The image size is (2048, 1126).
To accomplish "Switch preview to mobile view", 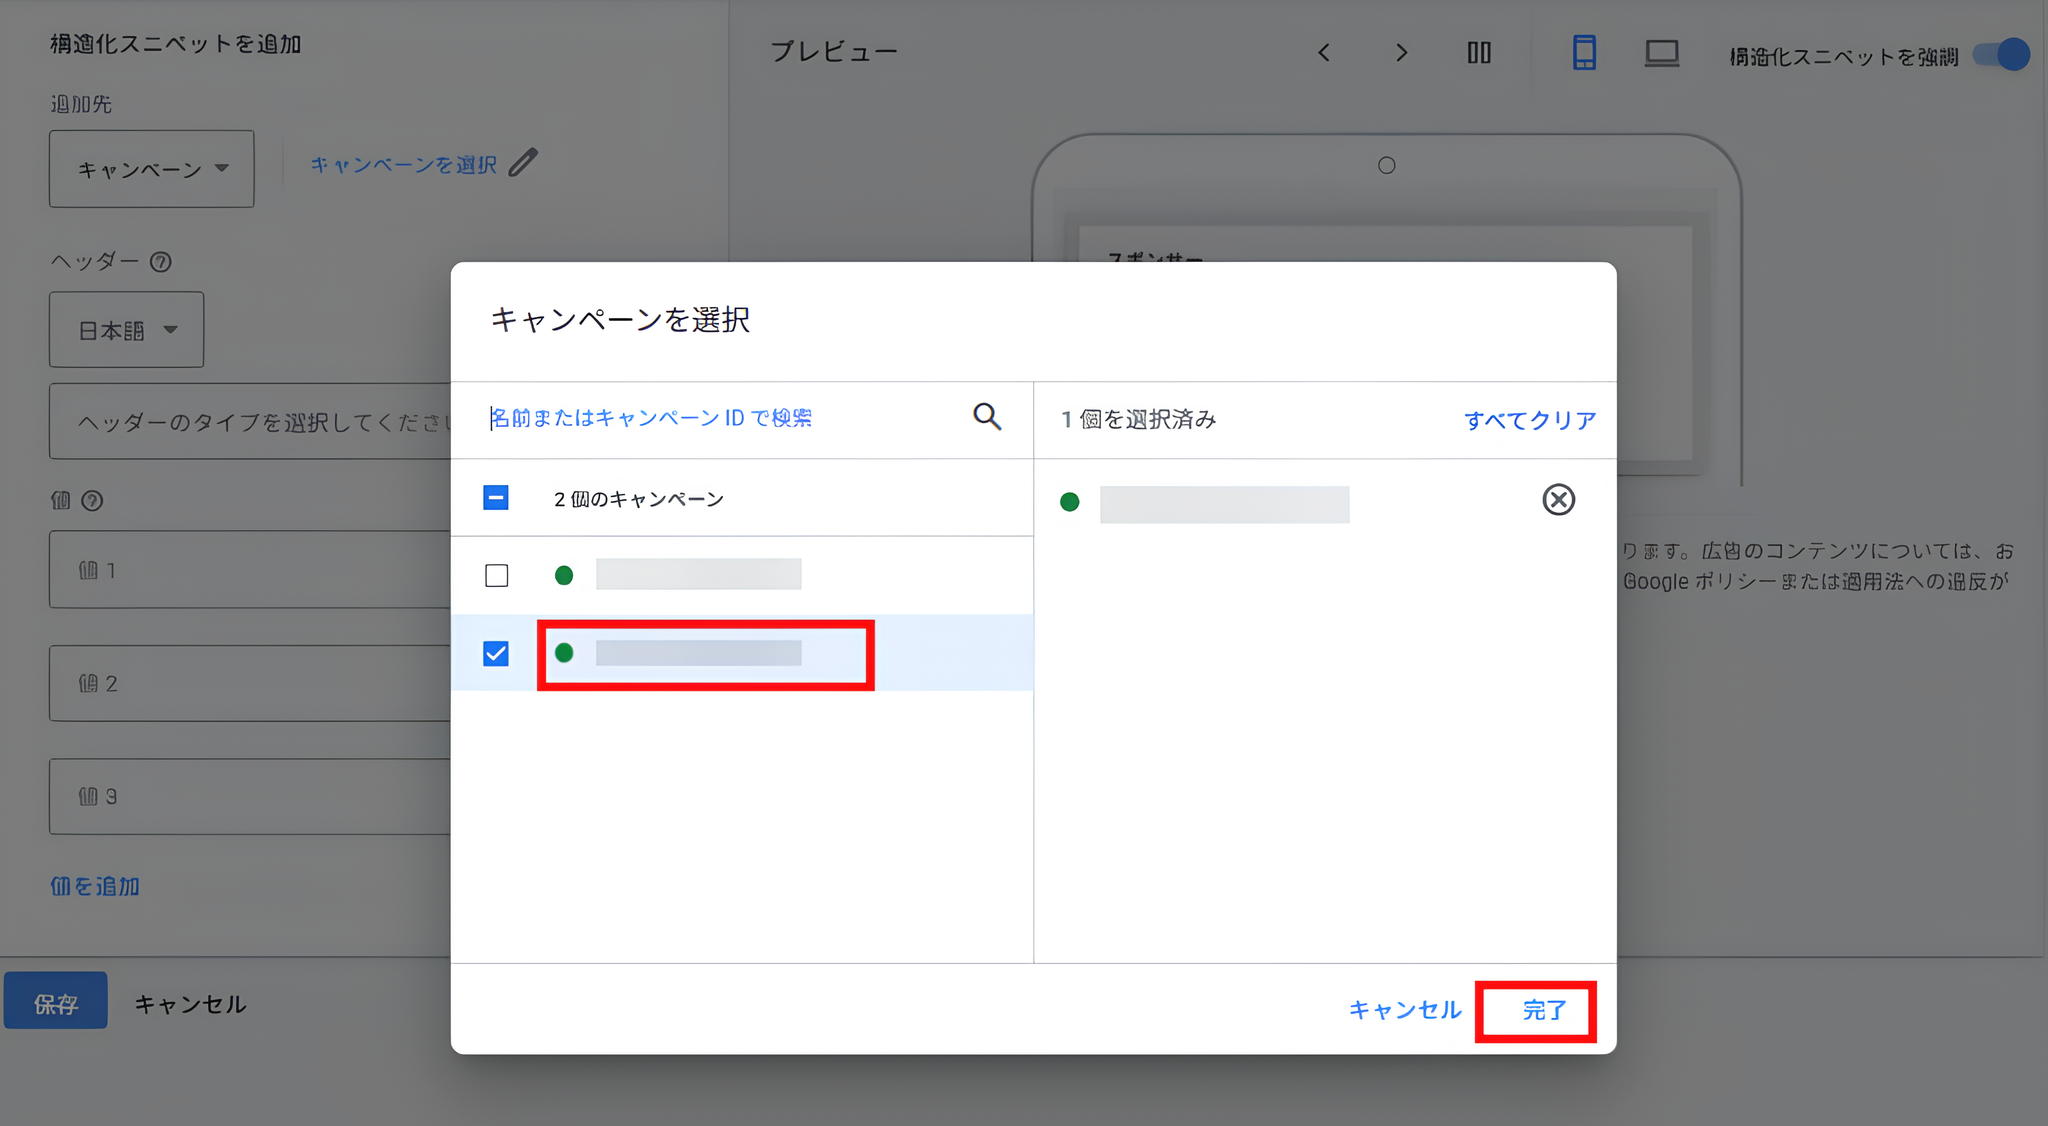I will 1583,52.
